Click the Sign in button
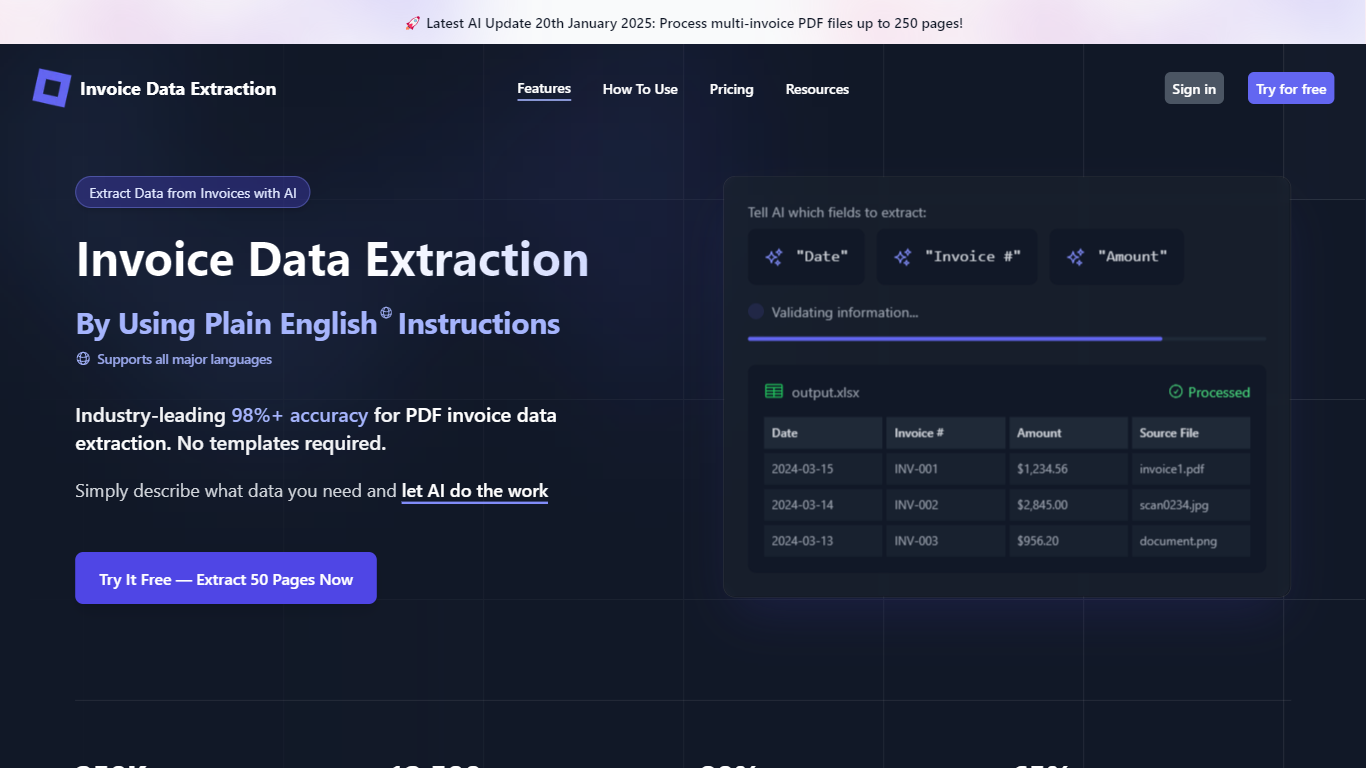Image resolution: width=1366 pixels, height=768 pixels. tap(1194, 88)
